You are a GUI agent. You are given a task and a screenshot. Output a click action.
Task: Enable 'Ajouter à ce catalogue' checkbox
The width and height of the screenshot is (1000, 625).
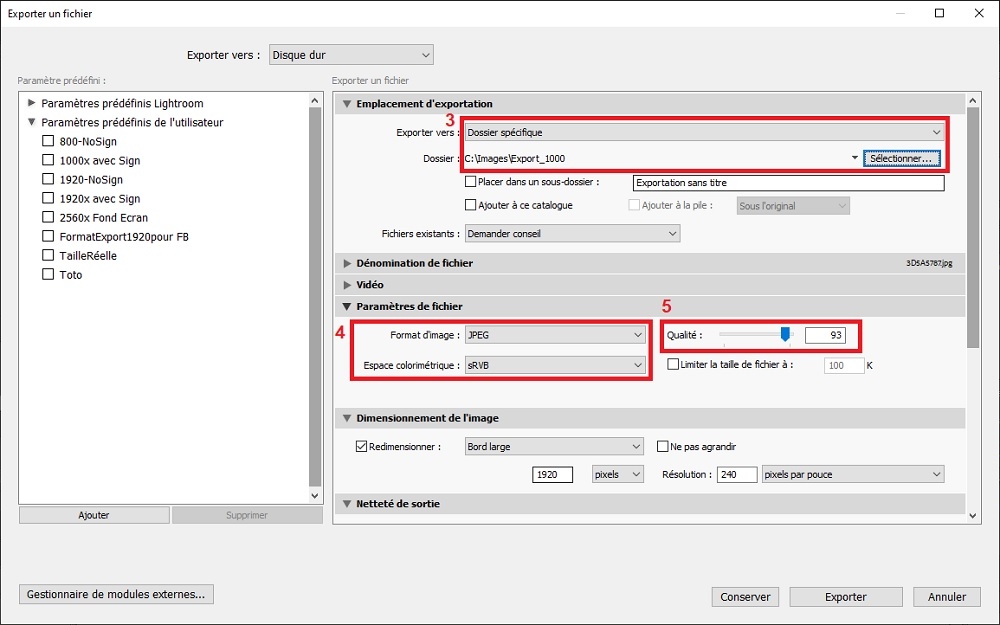coord(471,205)
